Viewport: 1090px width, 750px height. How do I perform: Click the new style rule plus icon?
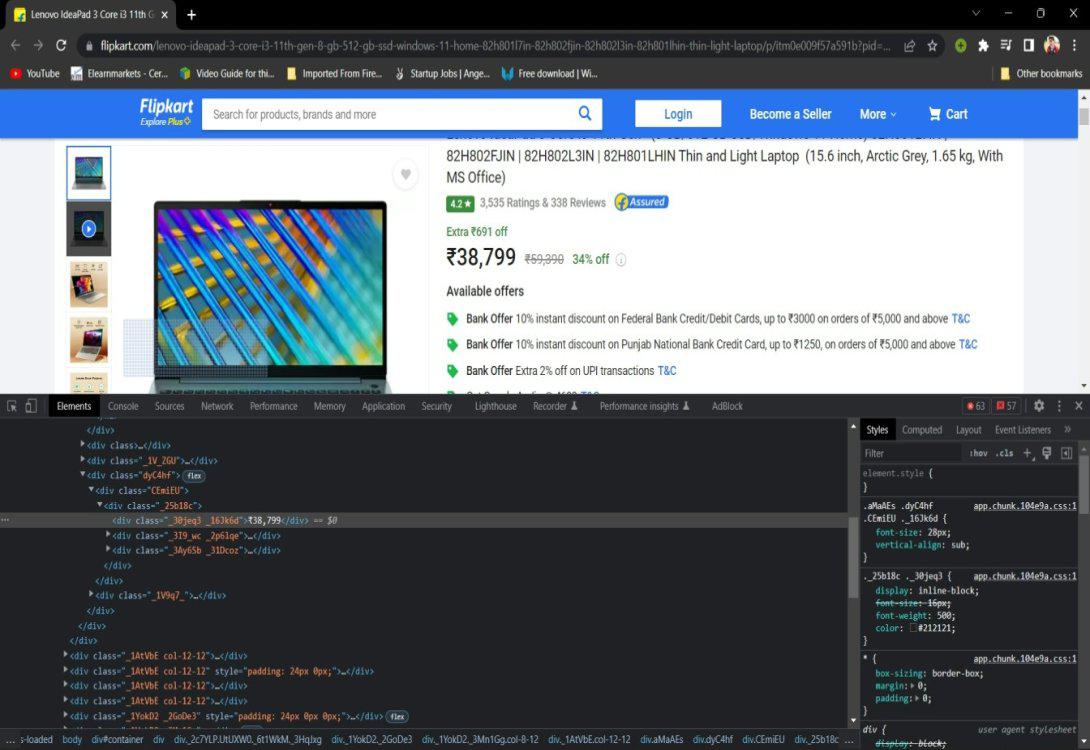(1028, 453)
